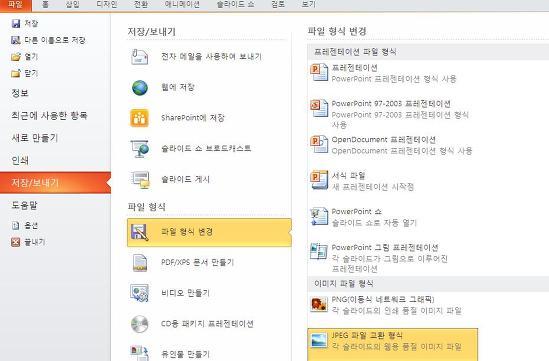Choose PDF/XPS 문서 만들기
Viewport: 549px width, 361px height.
point(209,263)
